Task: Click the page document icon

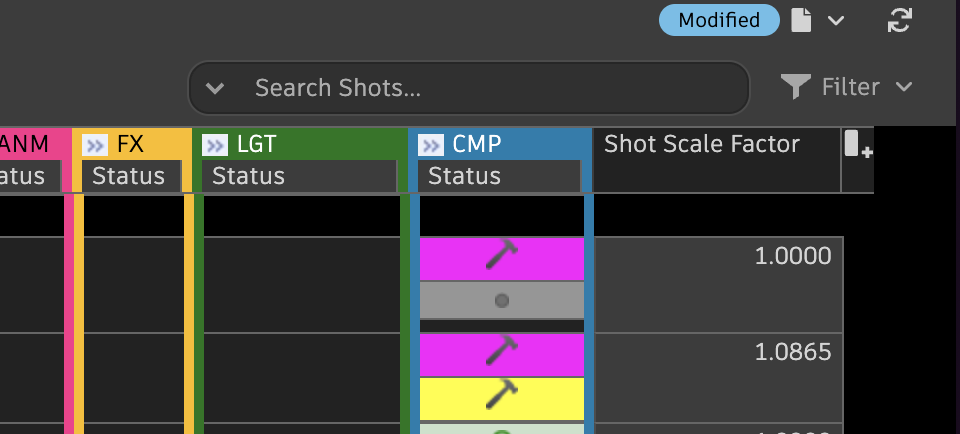Action: tap(801, 20)
